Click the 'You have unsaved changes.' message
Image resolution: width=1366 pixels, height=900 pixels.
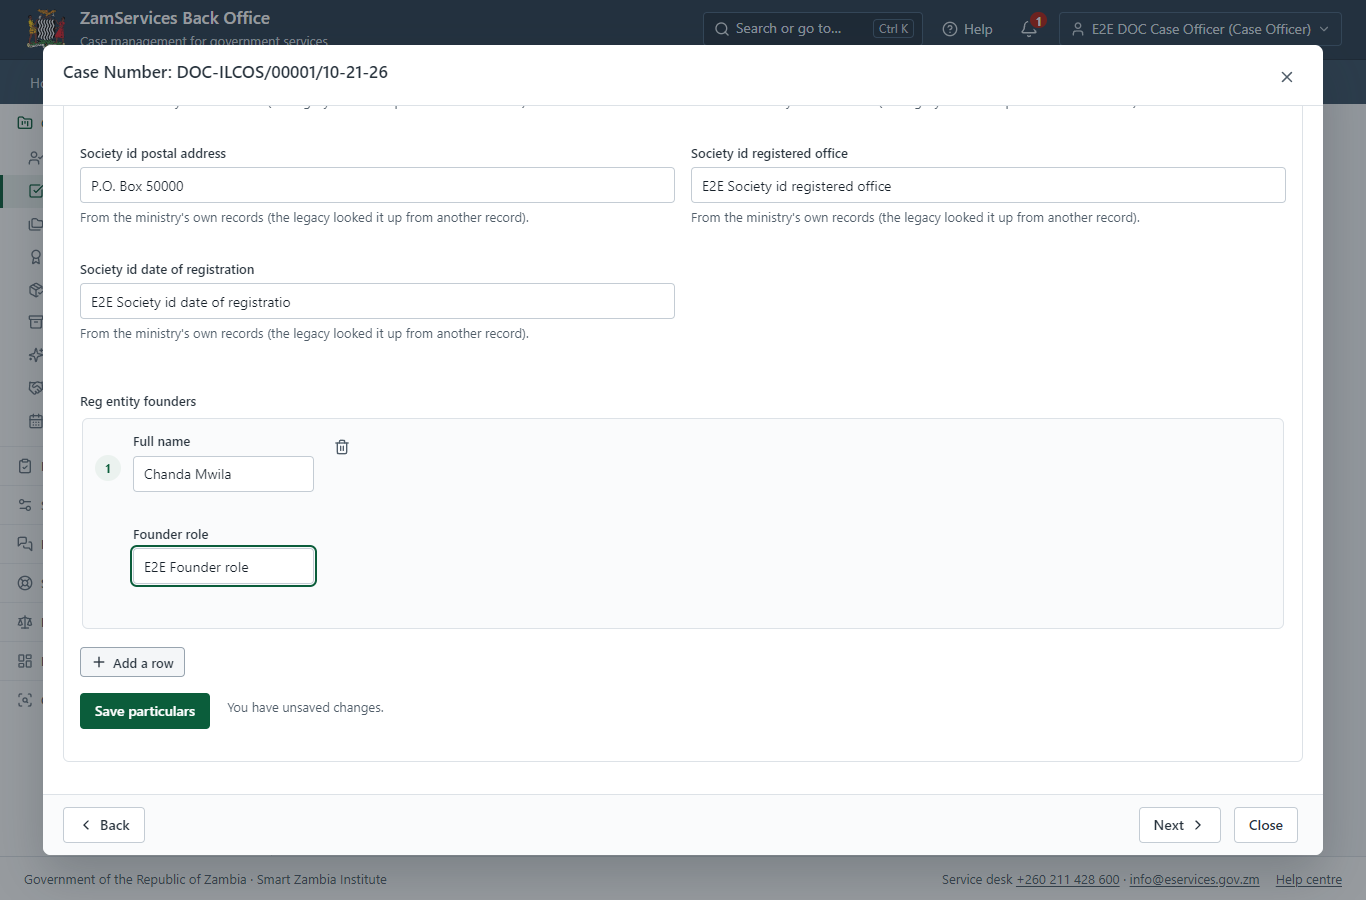click(x=305, y=708)
